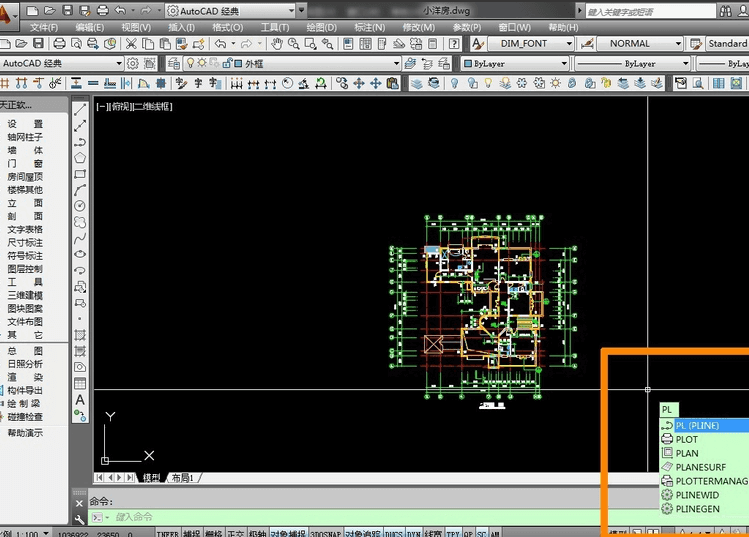This screenshot has height=537, width=749.
Task: Toggle 线宽 lineweight display in status bar
Action: point(433,533)
